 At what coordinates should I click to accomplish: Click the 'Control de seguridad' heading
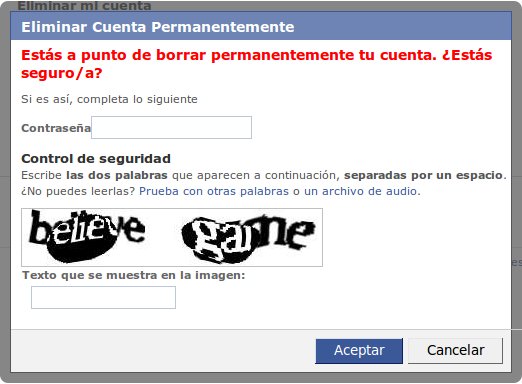click(96, 159)
